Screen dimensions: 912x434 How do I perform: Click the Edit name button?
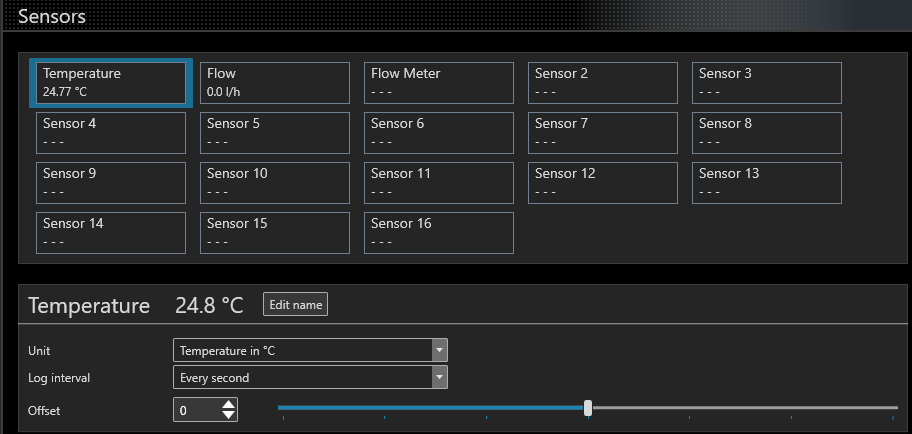(x=295, y=304)
